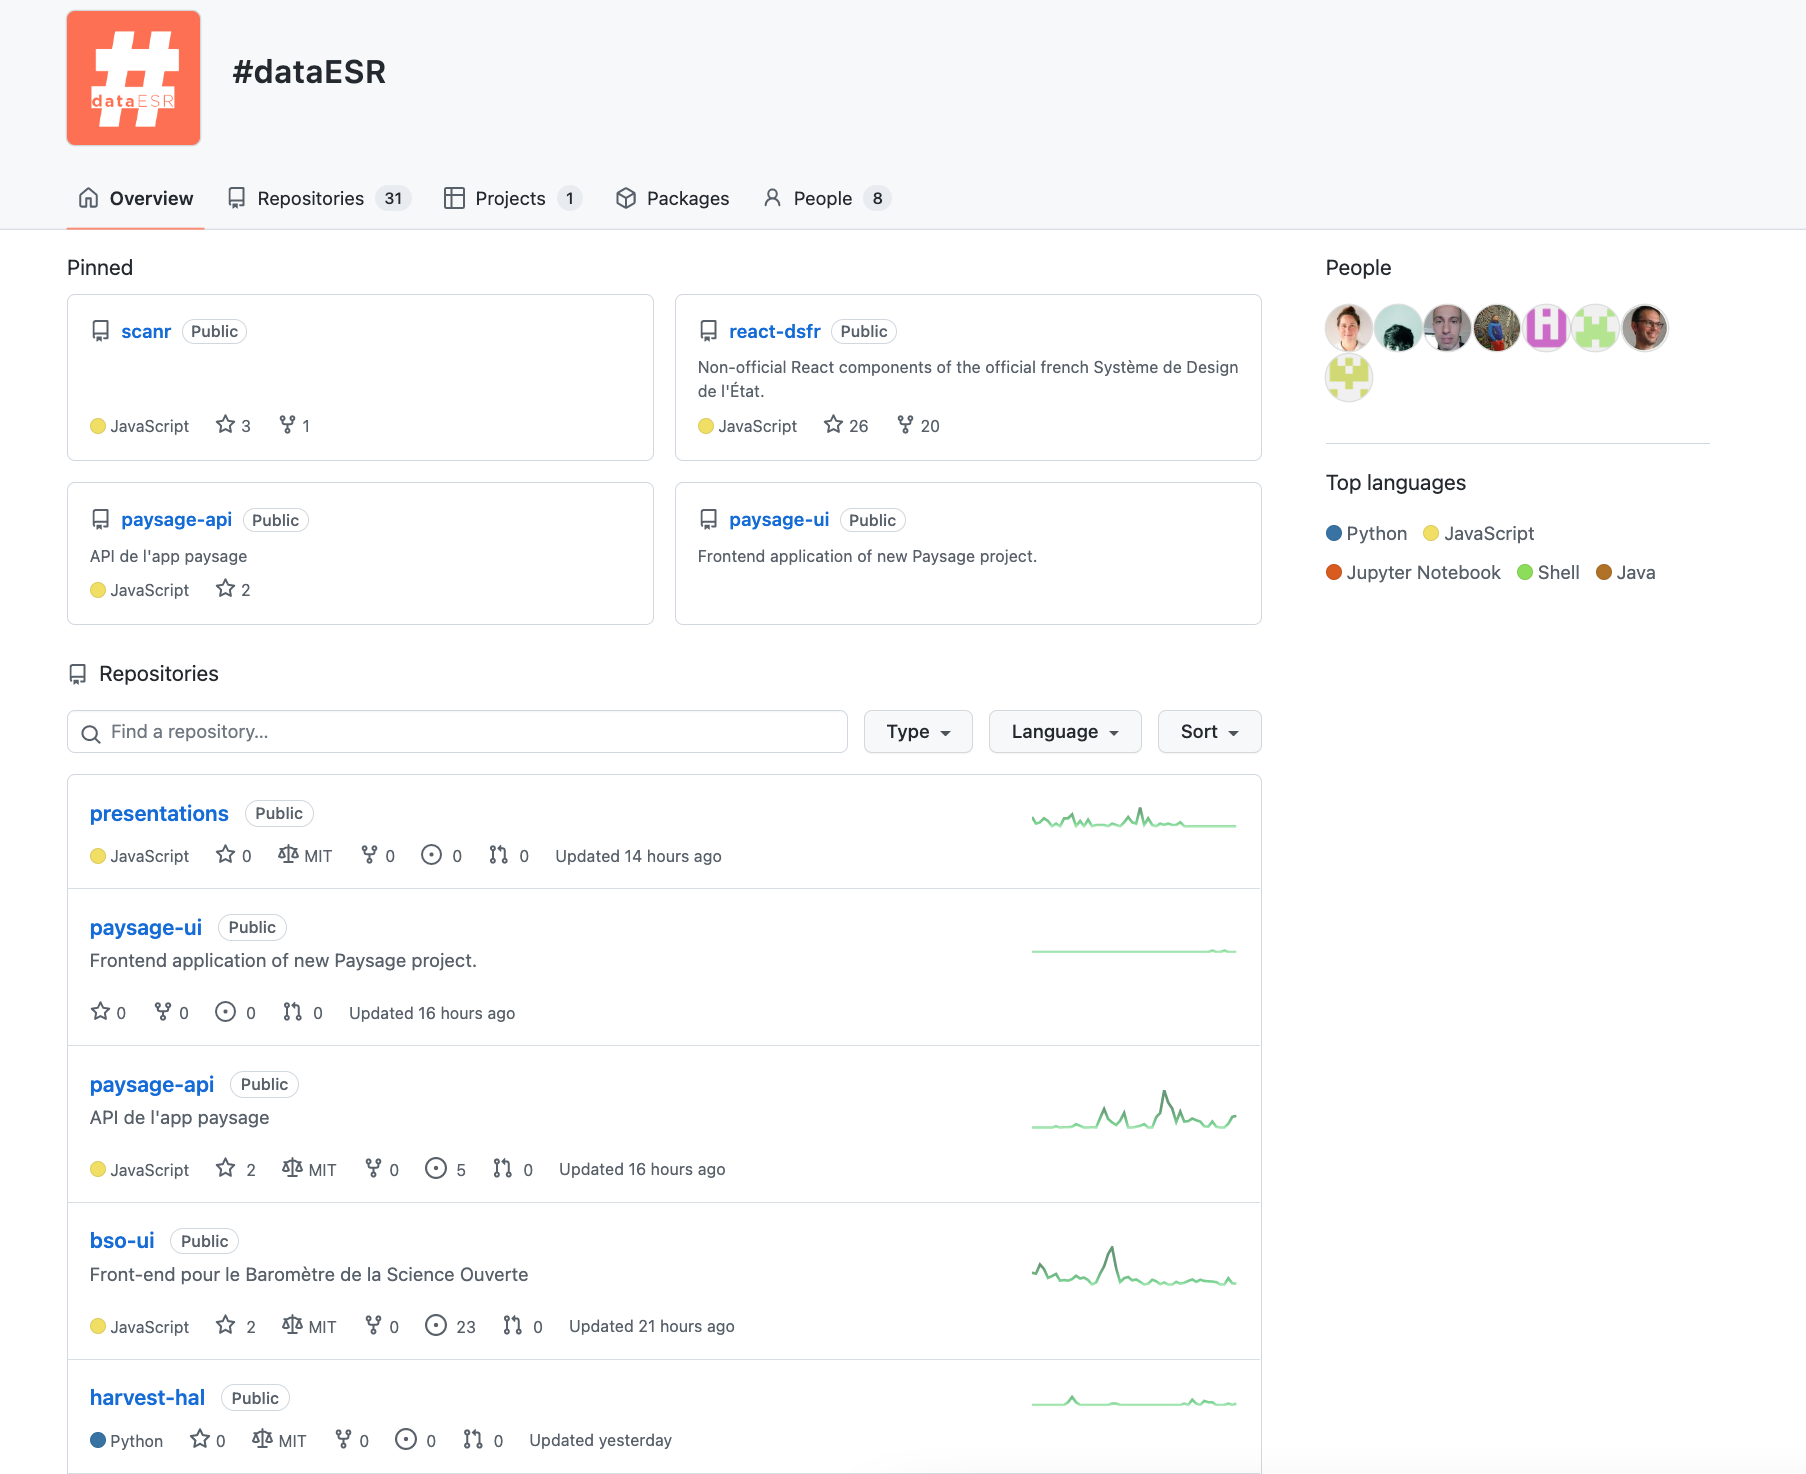The height and width of the screenshot is (1474, 1806).
Task: View open issues of presentations repo
Action: [x=442, y=856]
